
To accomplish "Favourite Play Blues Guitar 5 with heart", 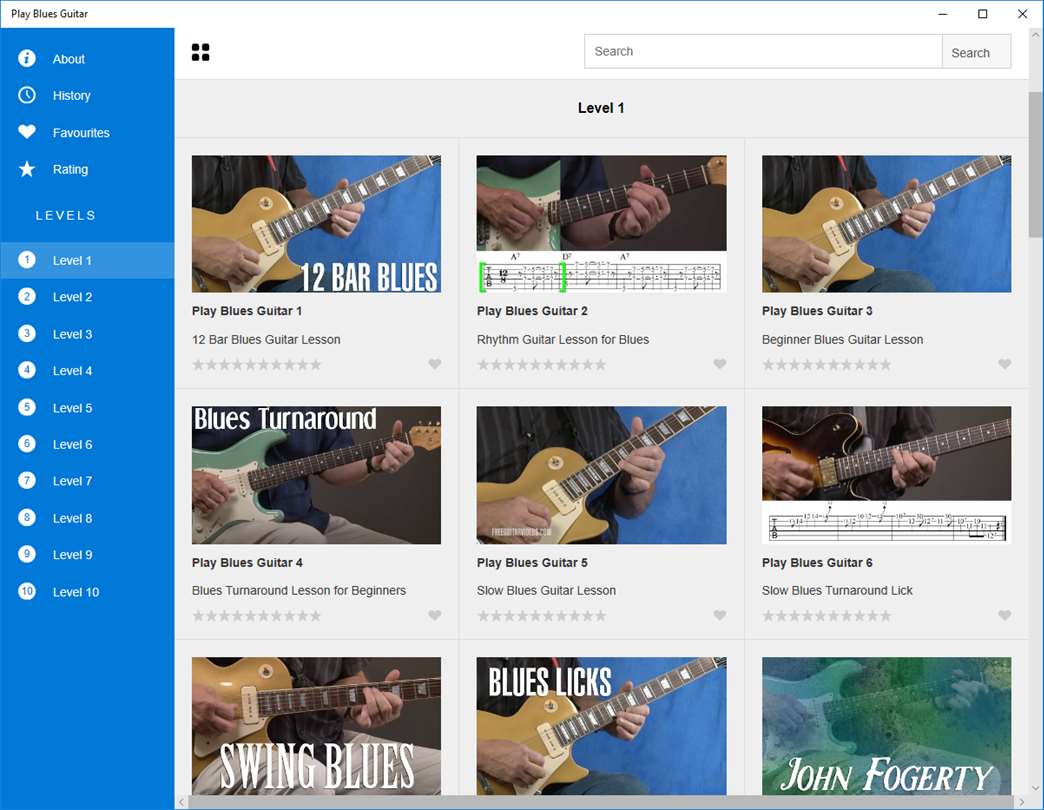I will pos(720,615).
